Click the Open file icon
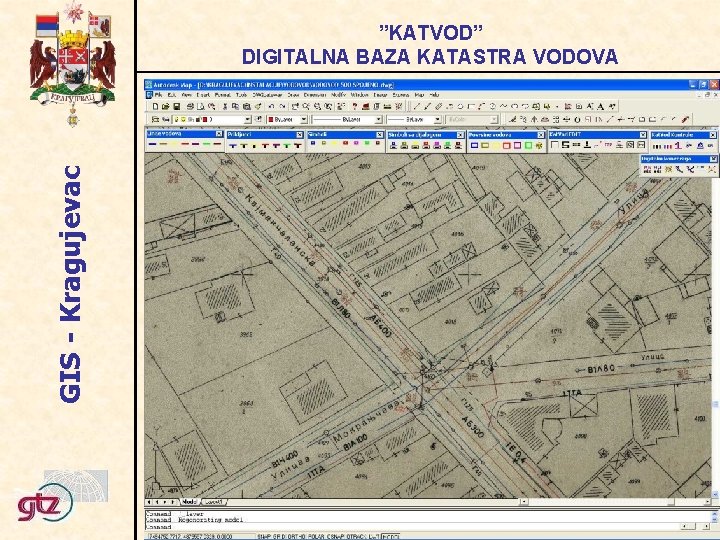720x540 pixels. (165, 107)
